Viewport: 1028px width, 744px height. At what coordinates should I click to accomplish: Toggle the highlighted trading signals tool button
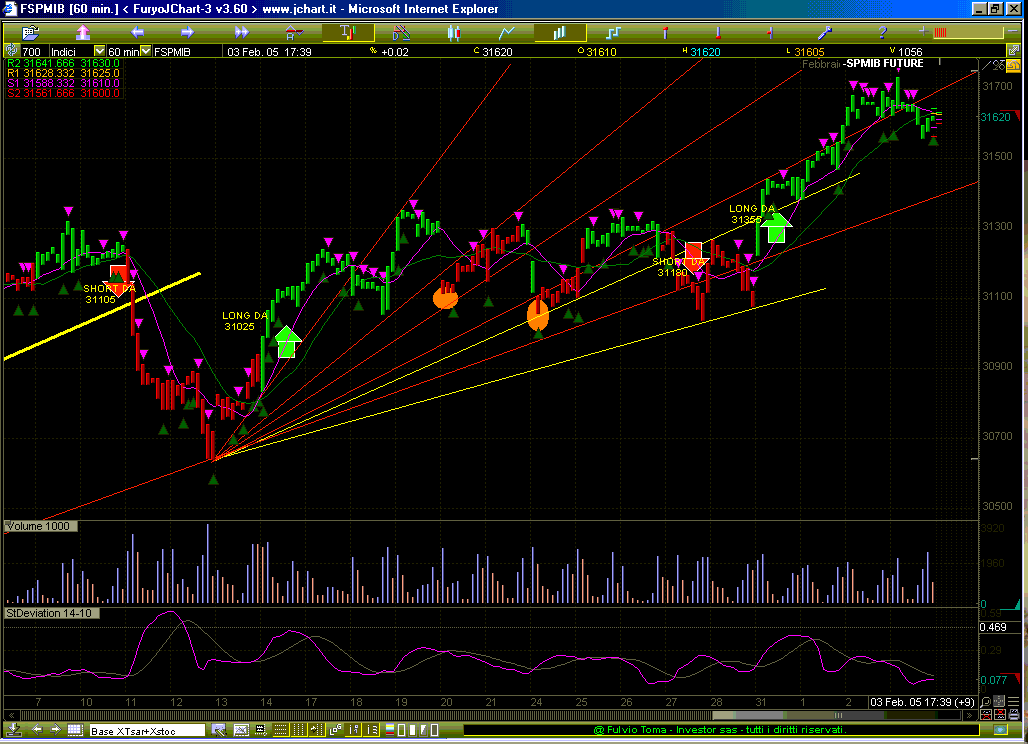(346, 32)
